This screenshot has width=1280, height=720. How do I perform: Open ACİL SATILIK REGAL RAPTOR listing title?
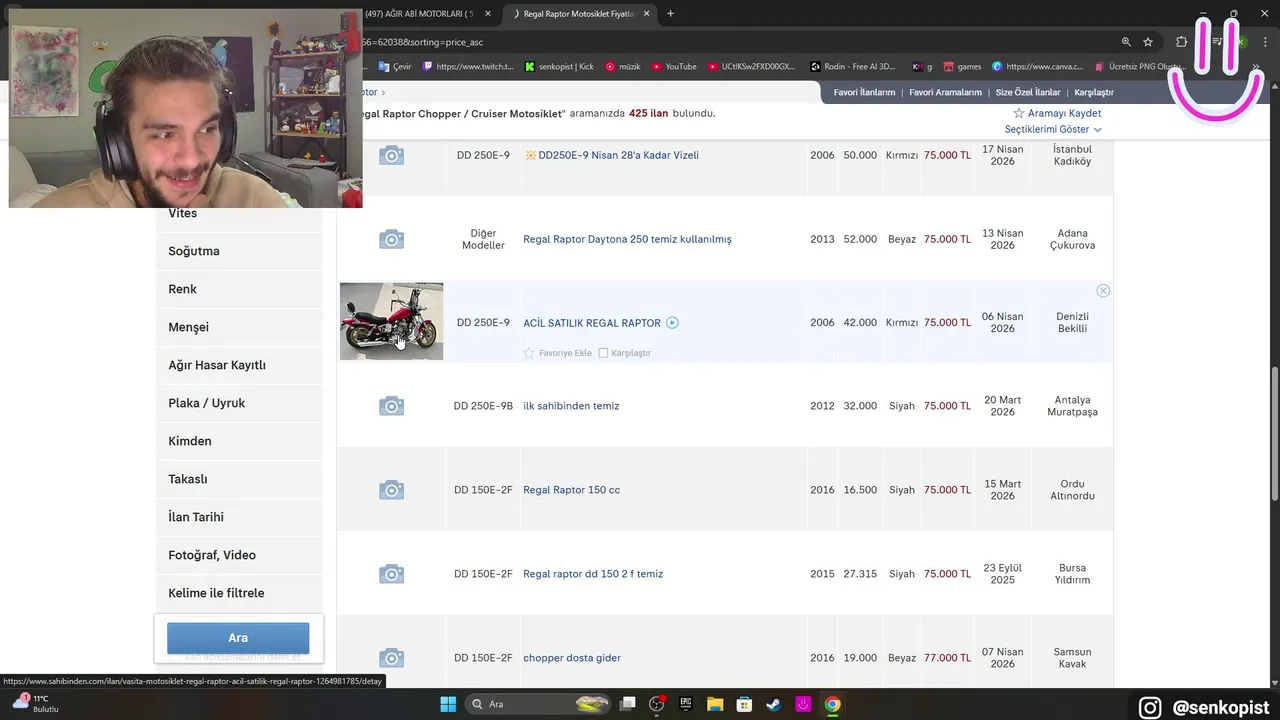pyautogui.click(x=592, y=323)
